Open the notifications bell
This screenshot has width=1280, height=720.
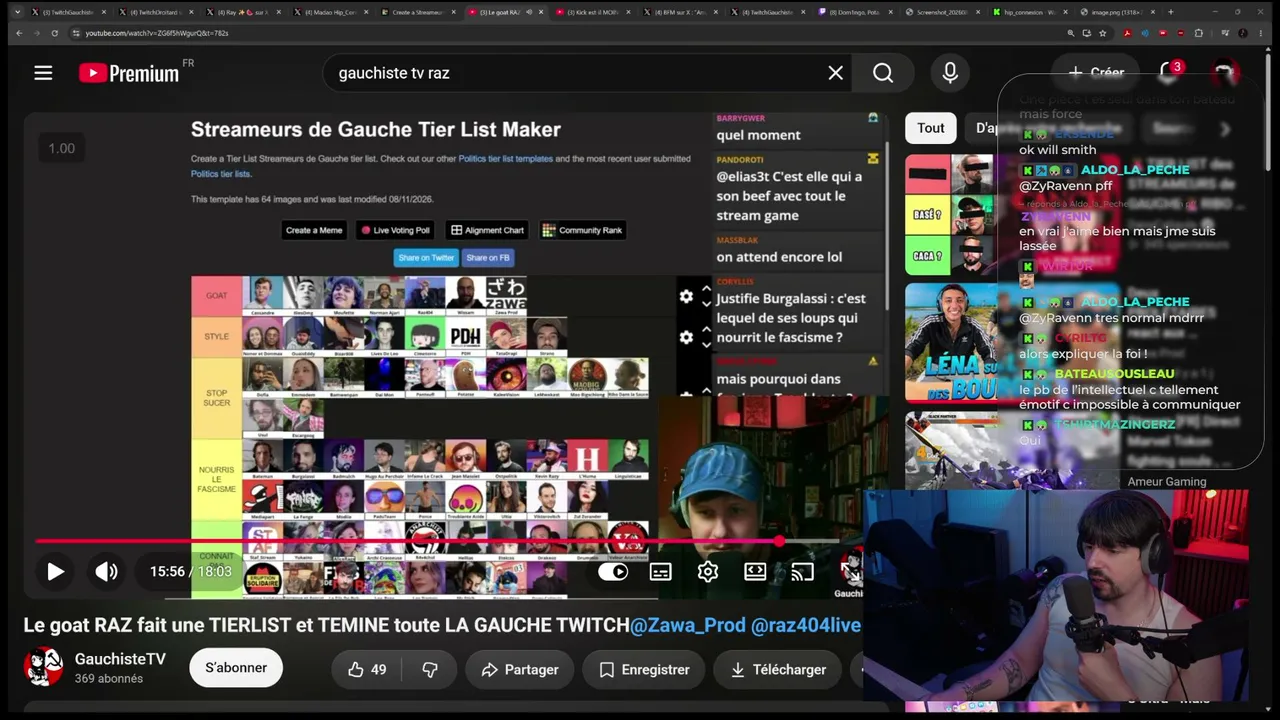[x=1168, y=72]
